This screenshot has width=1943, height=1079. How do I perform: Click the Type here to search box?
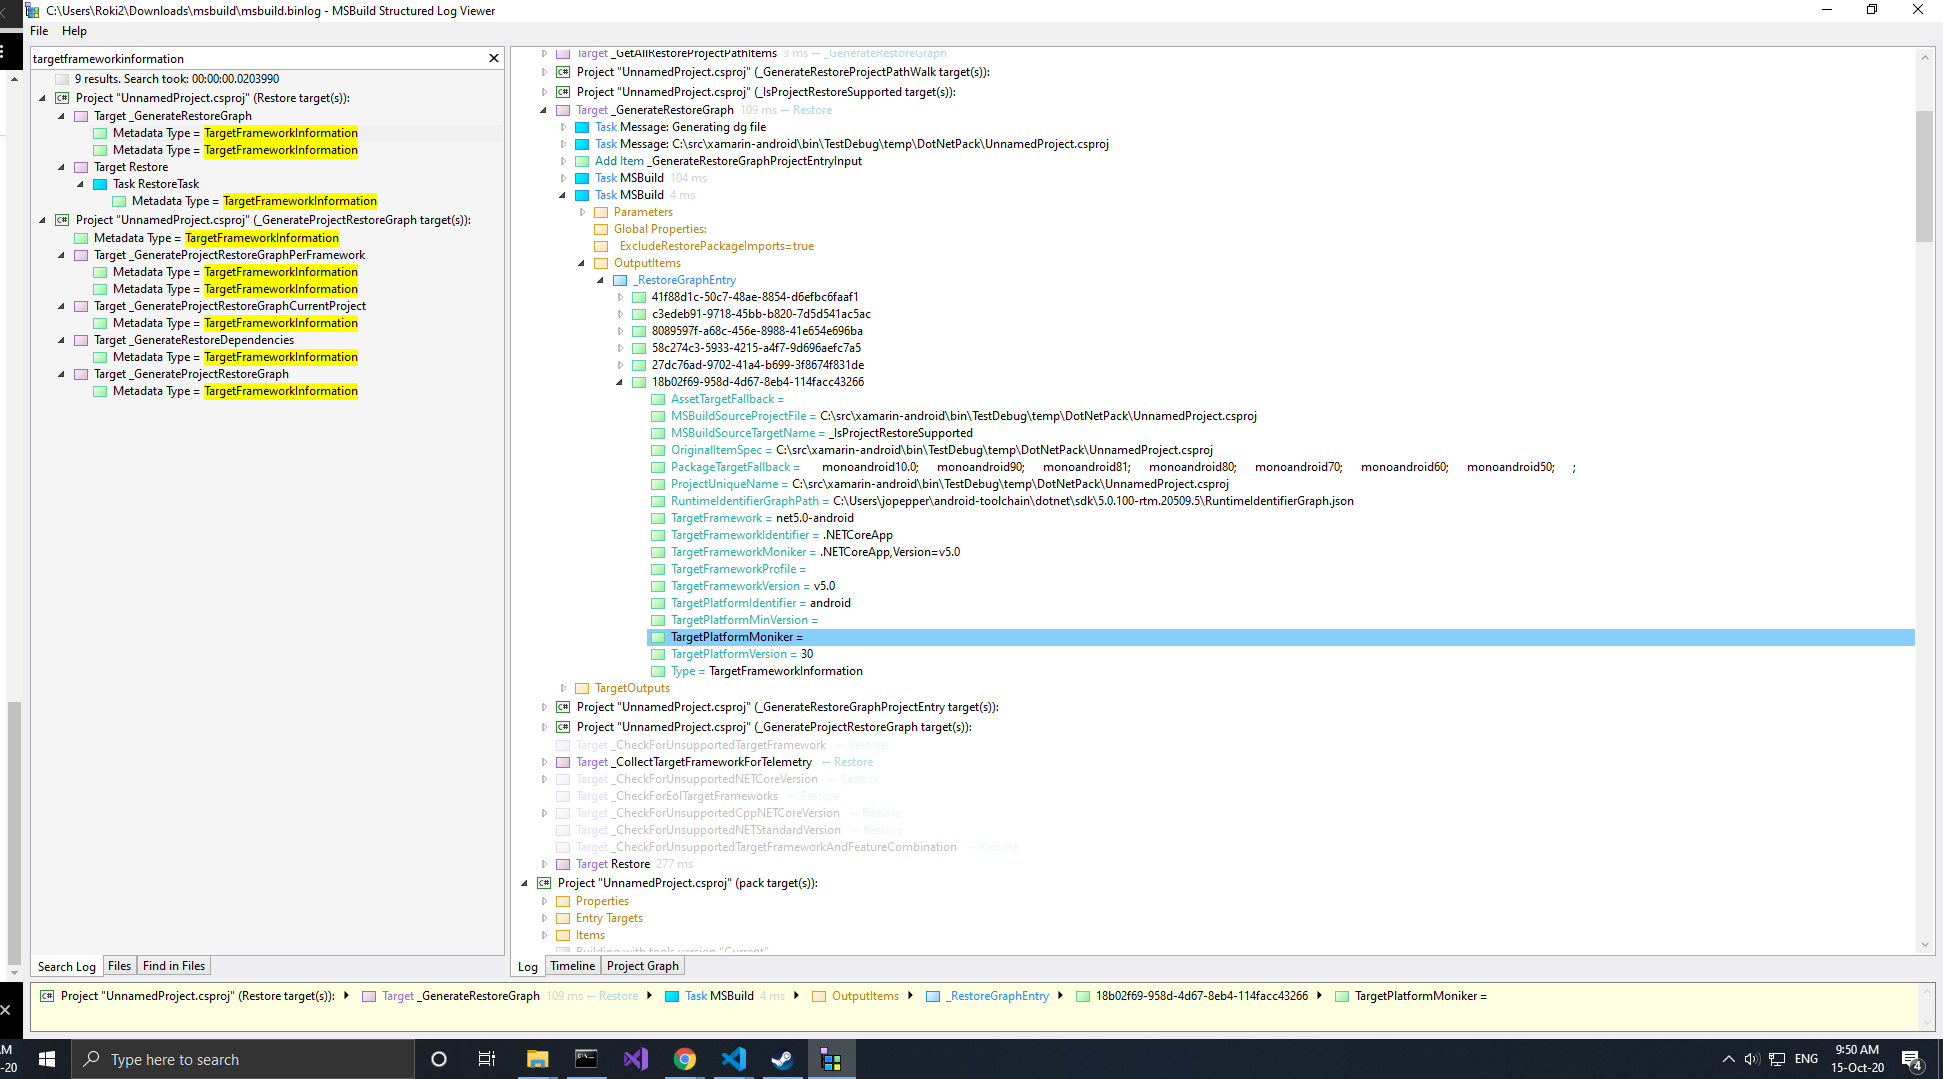coord(243,1059)
